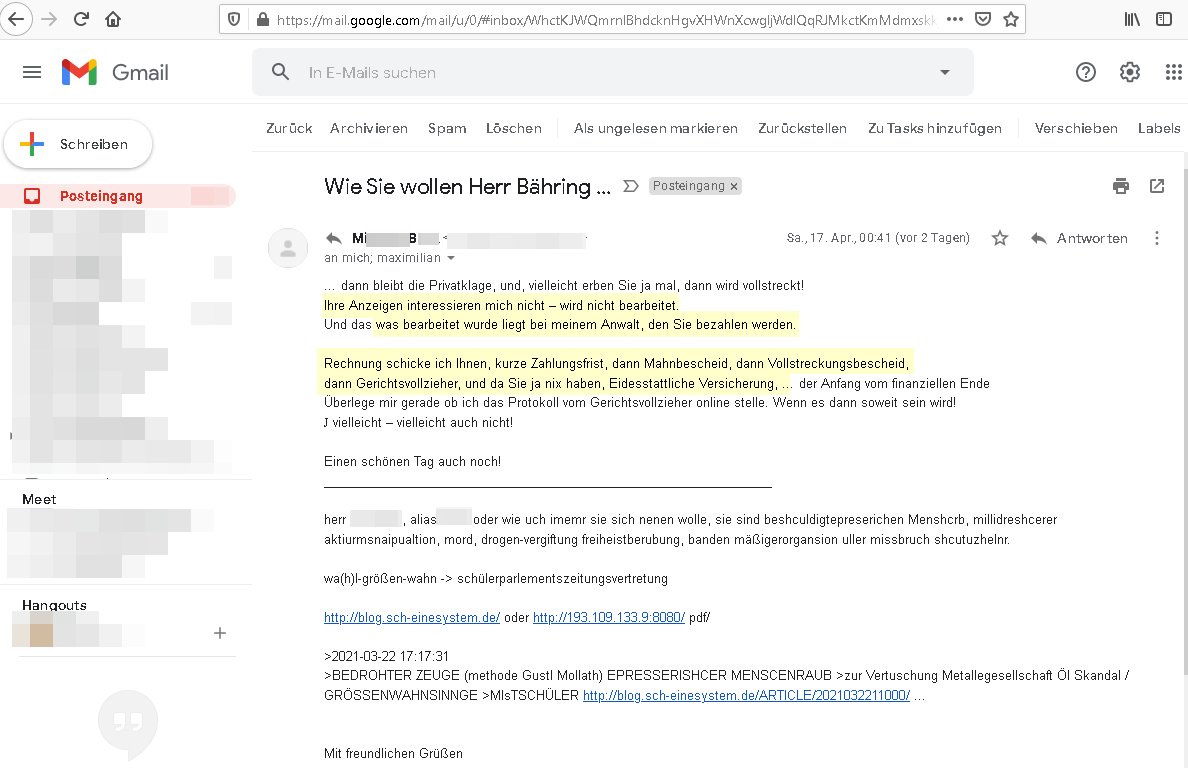Click Zu Tasks hinzufügen
1188x768 pixels.
tap(935, 128)
